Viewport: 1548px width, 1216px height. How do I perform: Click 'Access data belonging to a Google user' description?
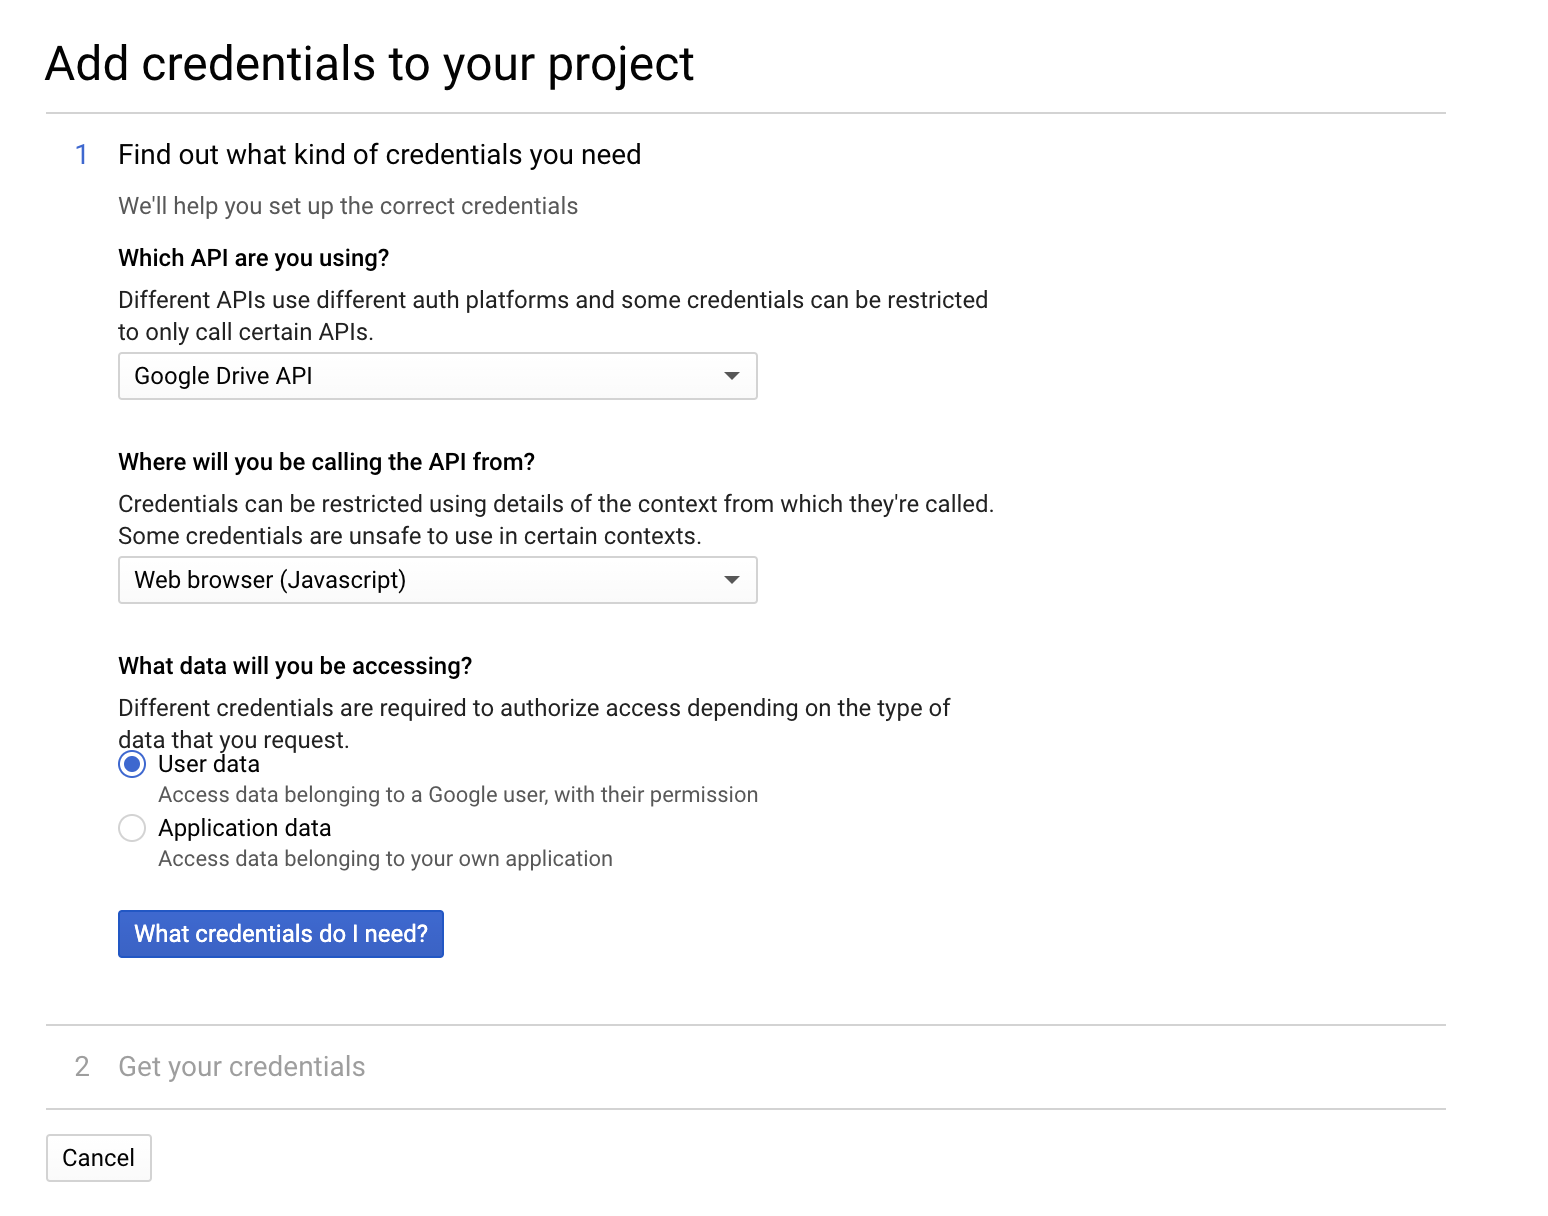(x=458, y=795)
